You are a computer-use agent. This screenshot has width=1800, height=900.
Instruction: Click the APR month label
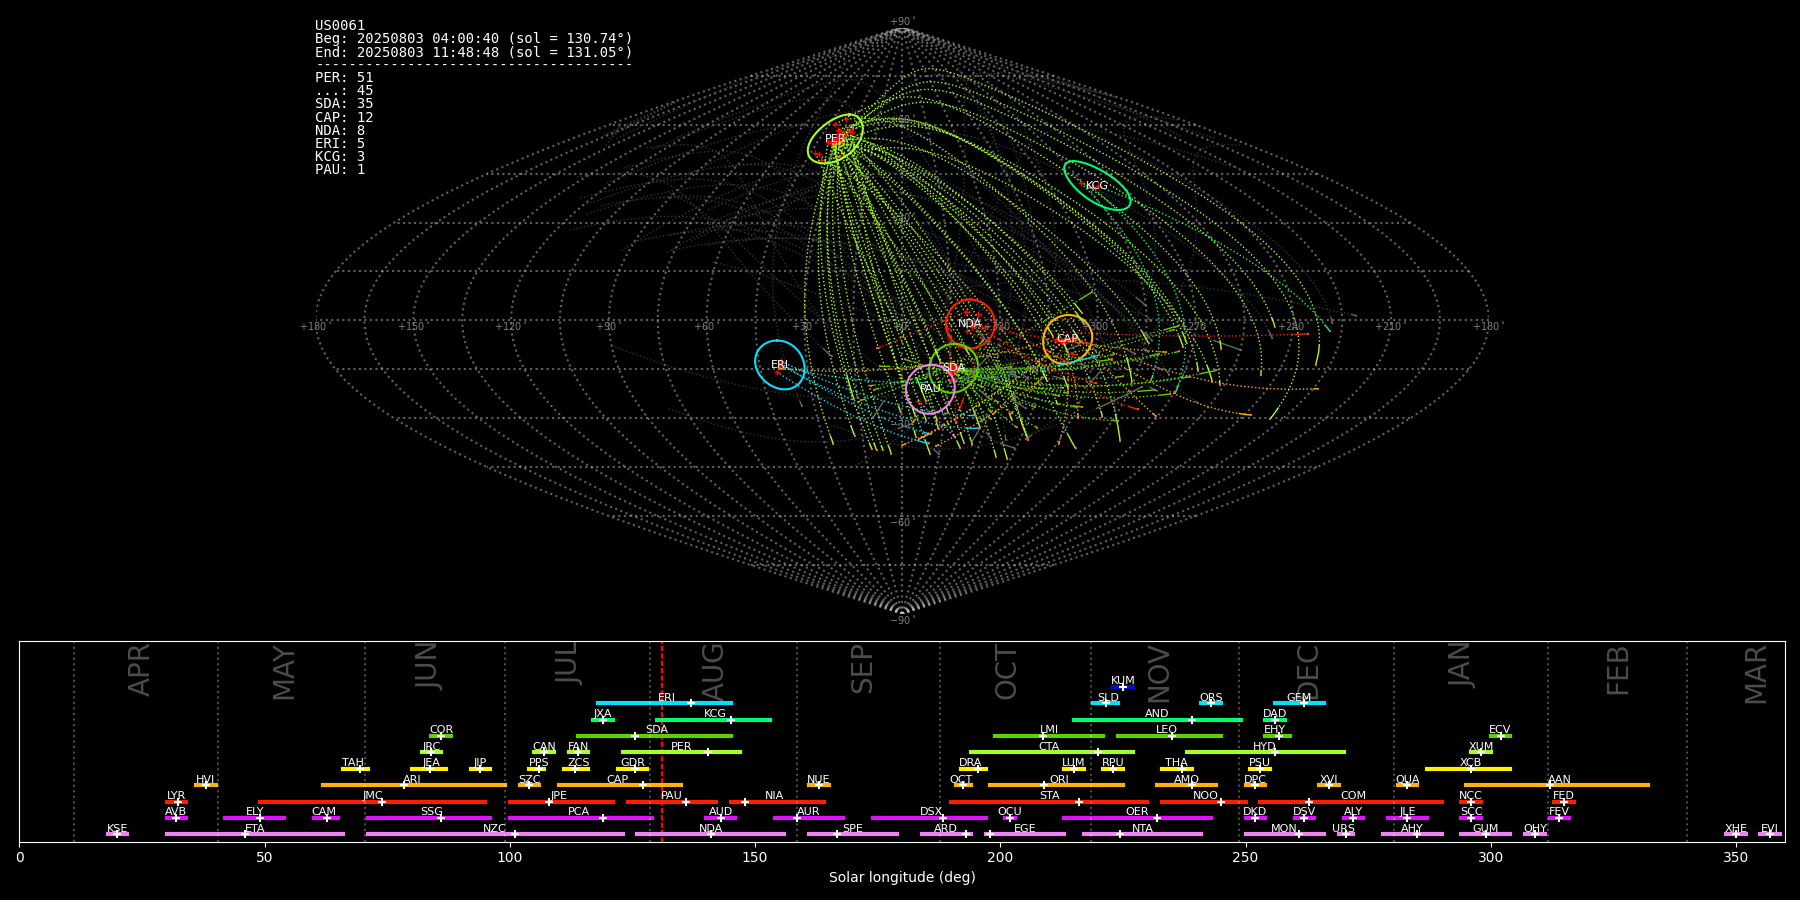click(x=139, y=670)
